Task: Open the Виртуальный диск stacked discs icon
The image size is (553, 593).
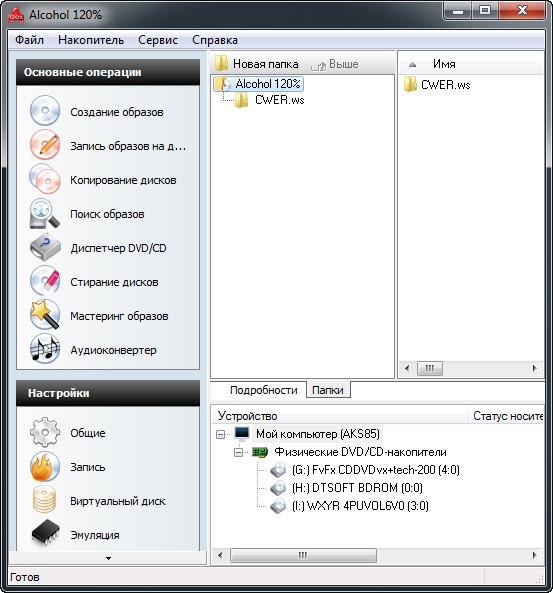Action: click(x=44, y=500)
